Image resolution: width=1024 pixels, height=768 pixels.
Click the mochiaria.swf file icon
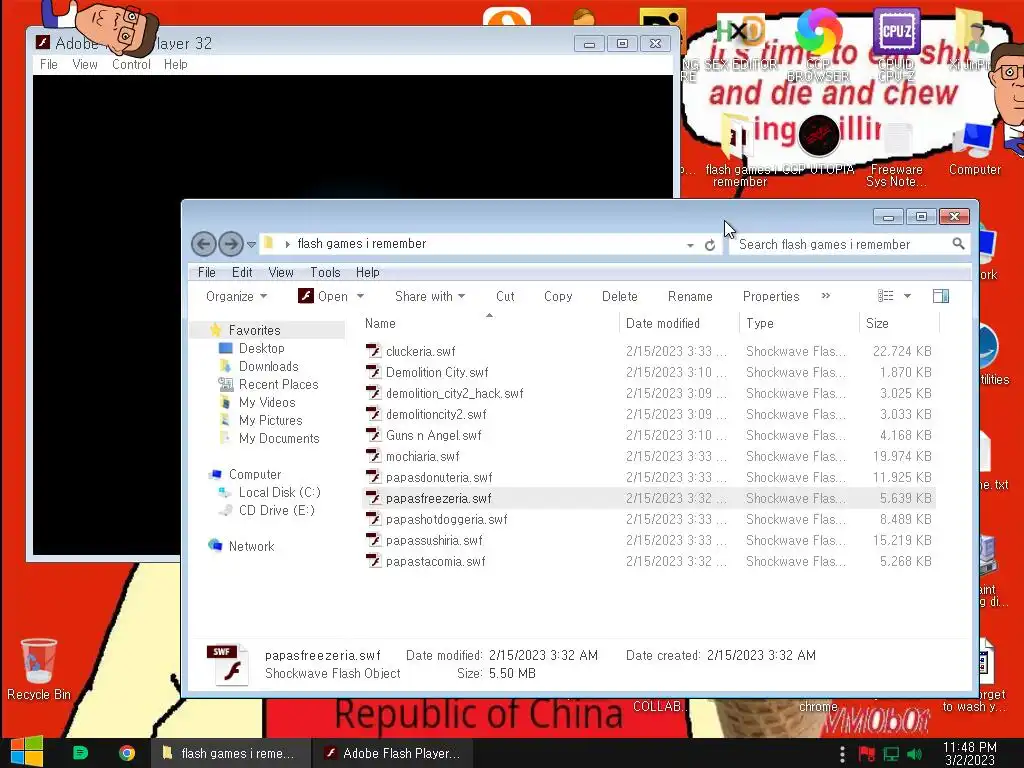pos(374,456)
